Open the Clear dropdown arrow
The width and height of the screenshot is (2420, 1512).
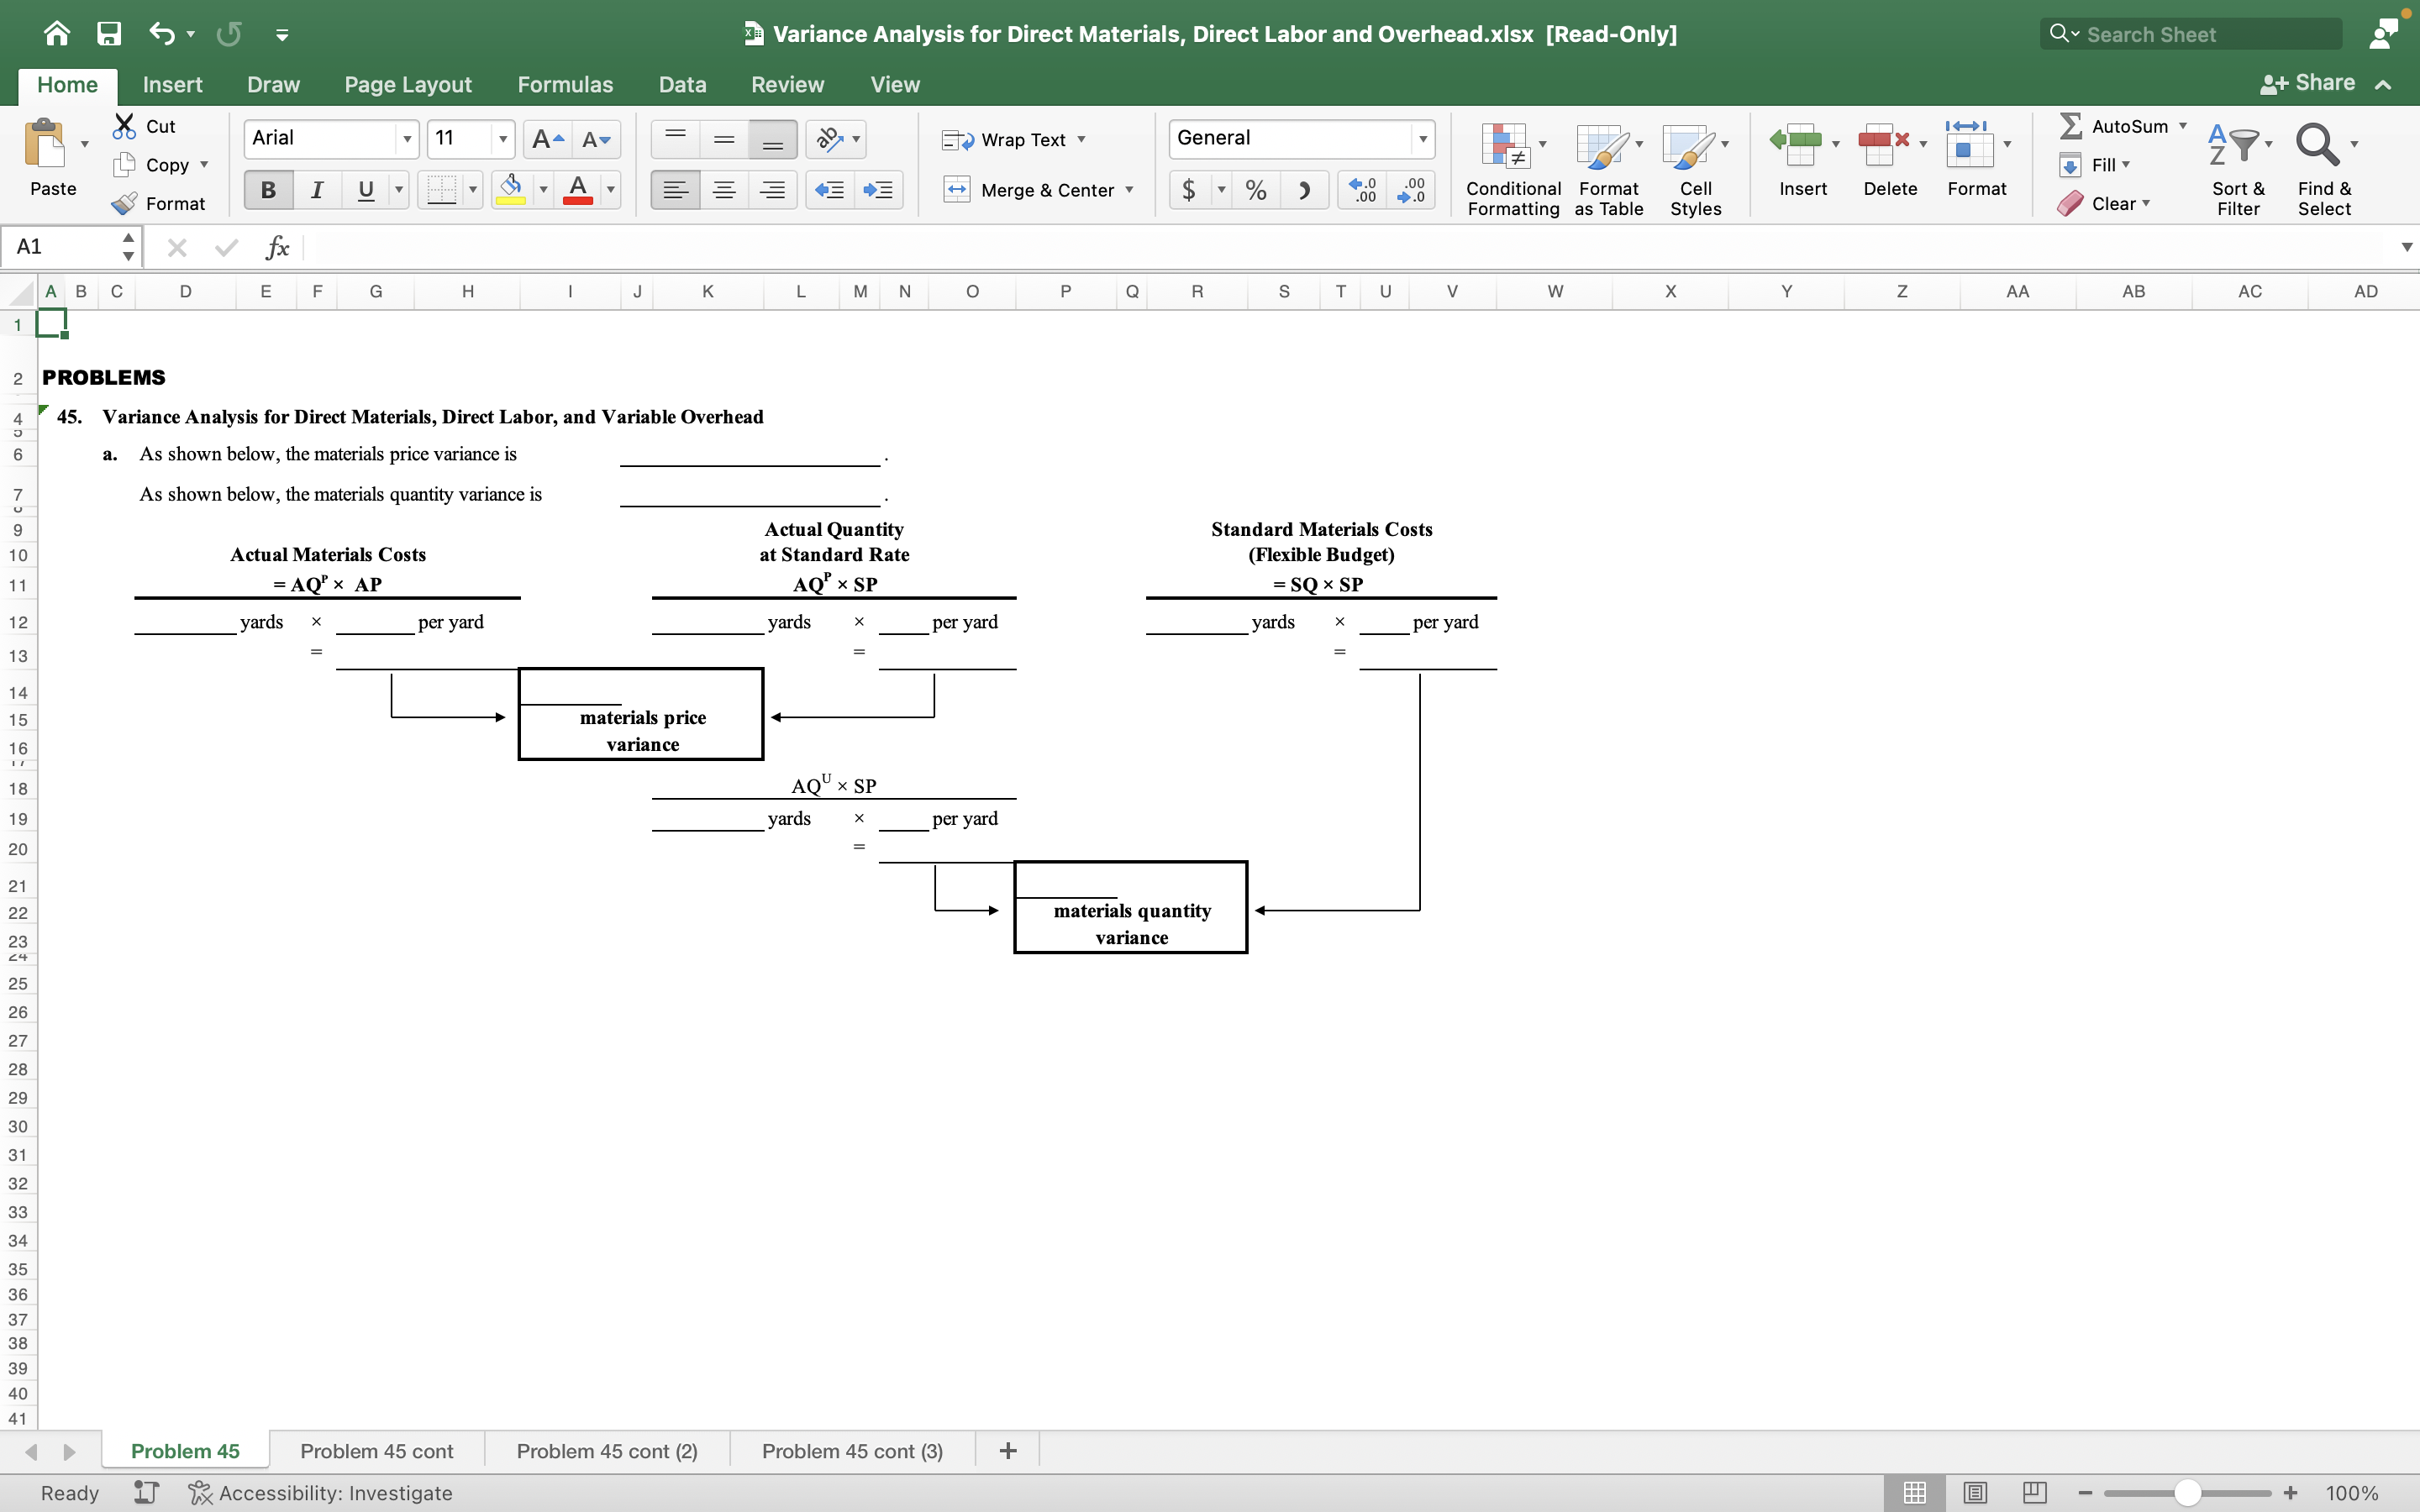[x=2146, y=203]
